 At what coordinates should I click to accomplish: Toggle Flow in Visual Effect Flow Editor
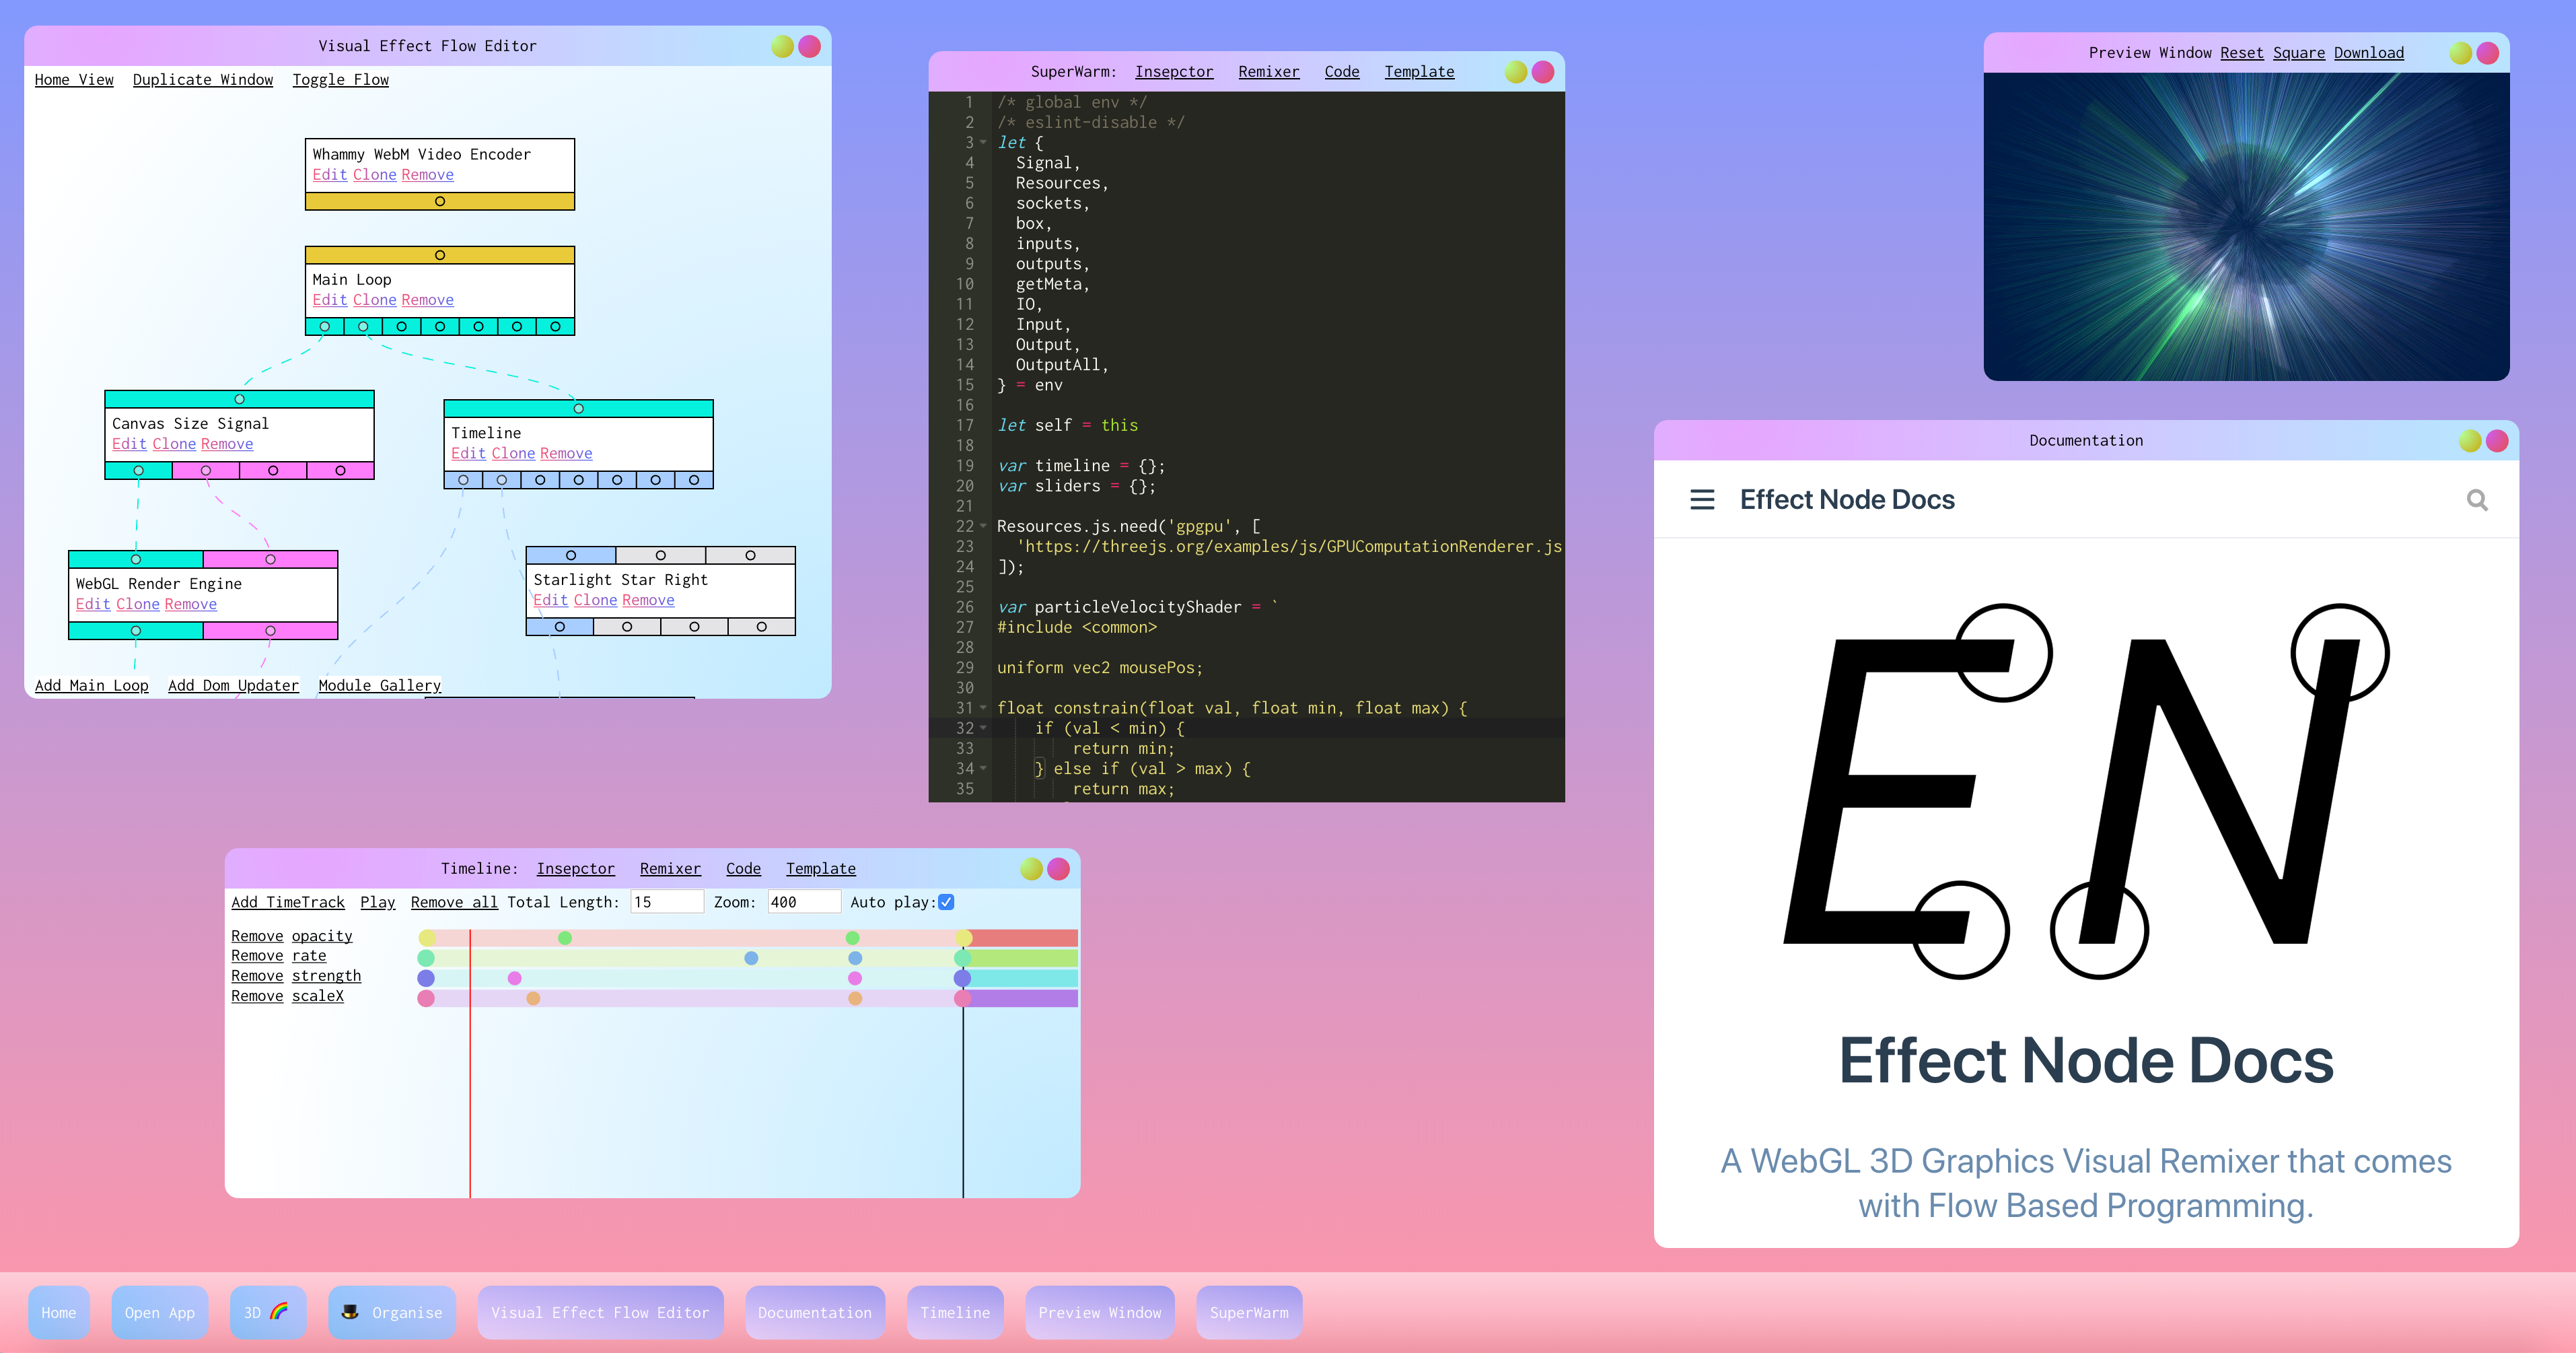point(340,80)
